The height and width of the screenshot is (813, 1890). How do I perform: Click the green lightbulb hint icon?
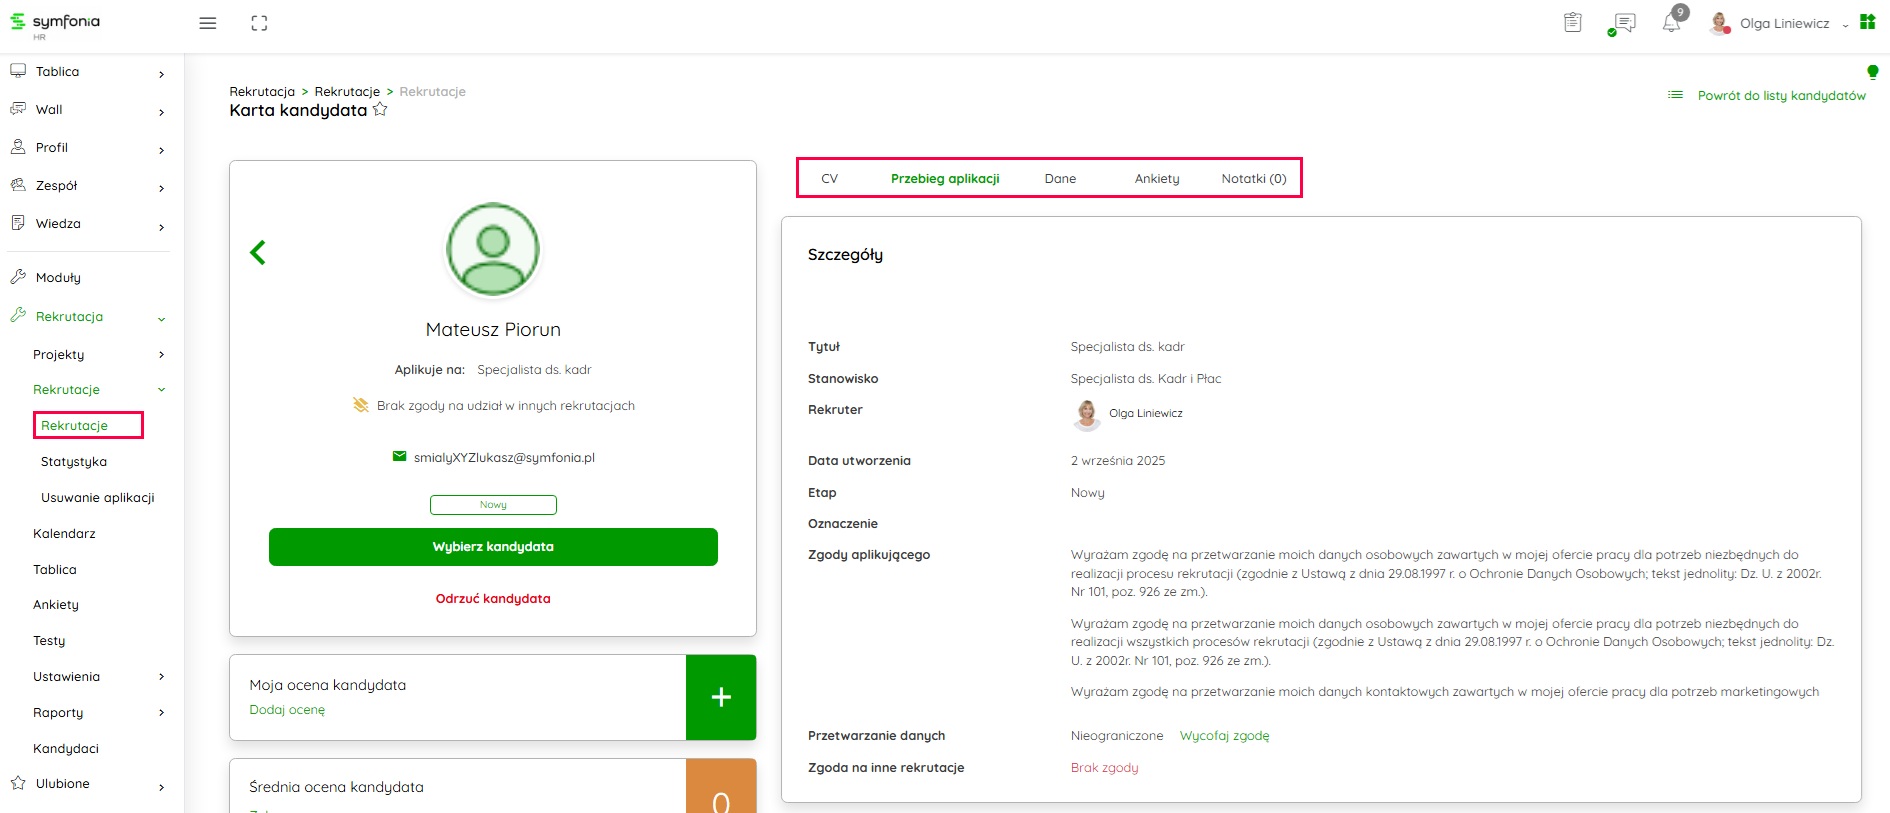point(1872,72)
